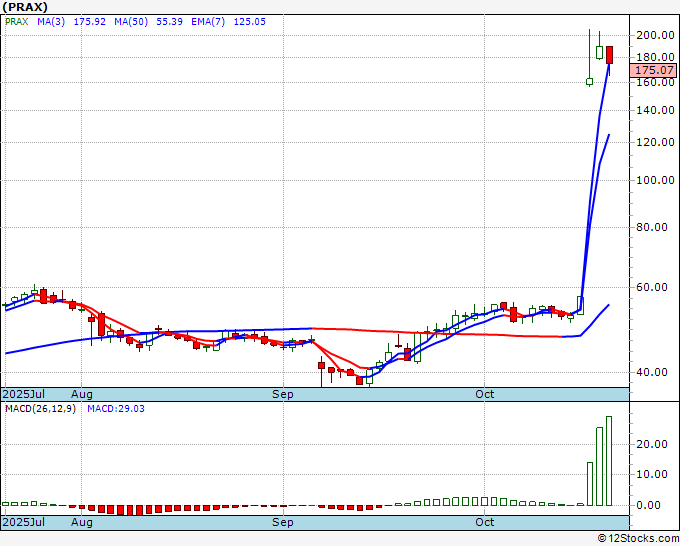This screenshot has width=680, height=546.
Task: Click the 140.00 price axis label
Action: [655, 111]
